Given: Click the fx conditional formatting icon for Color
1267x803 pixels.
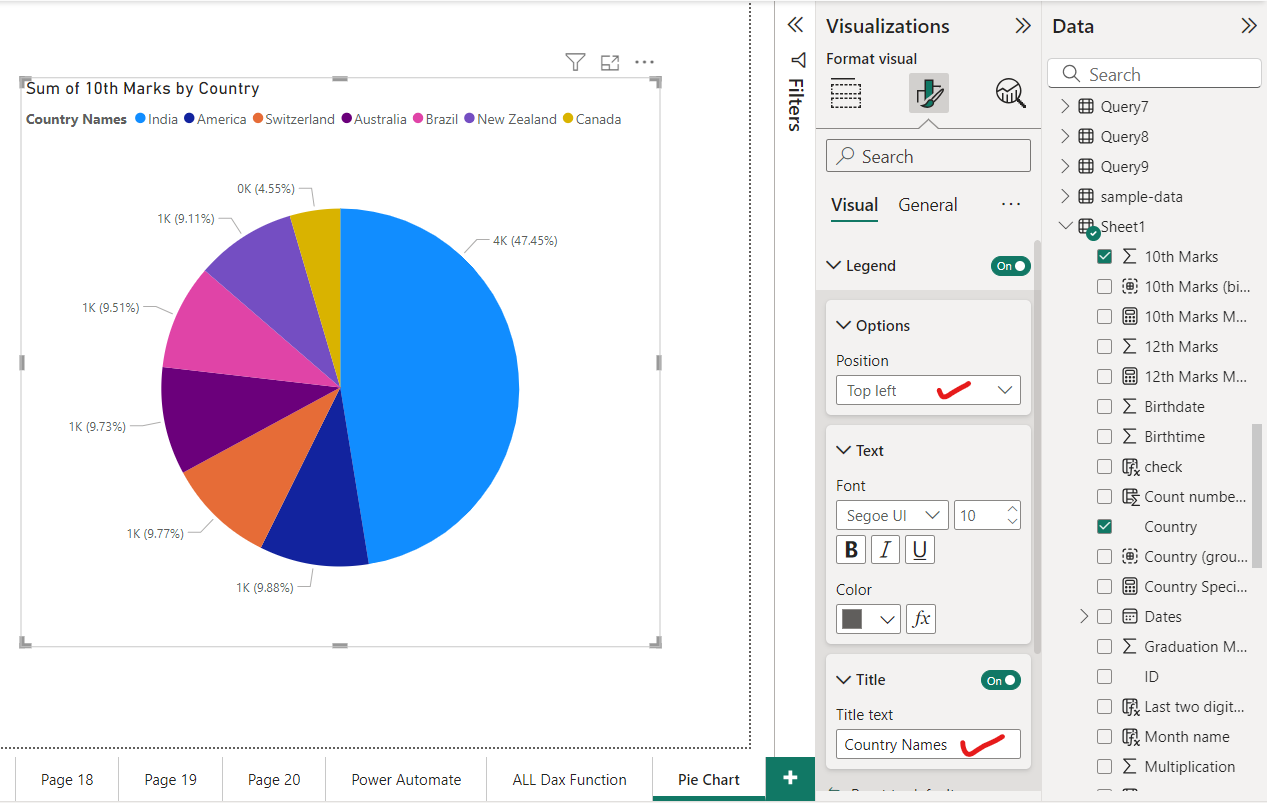Looking at the screenshot, I should click(920, 618).
